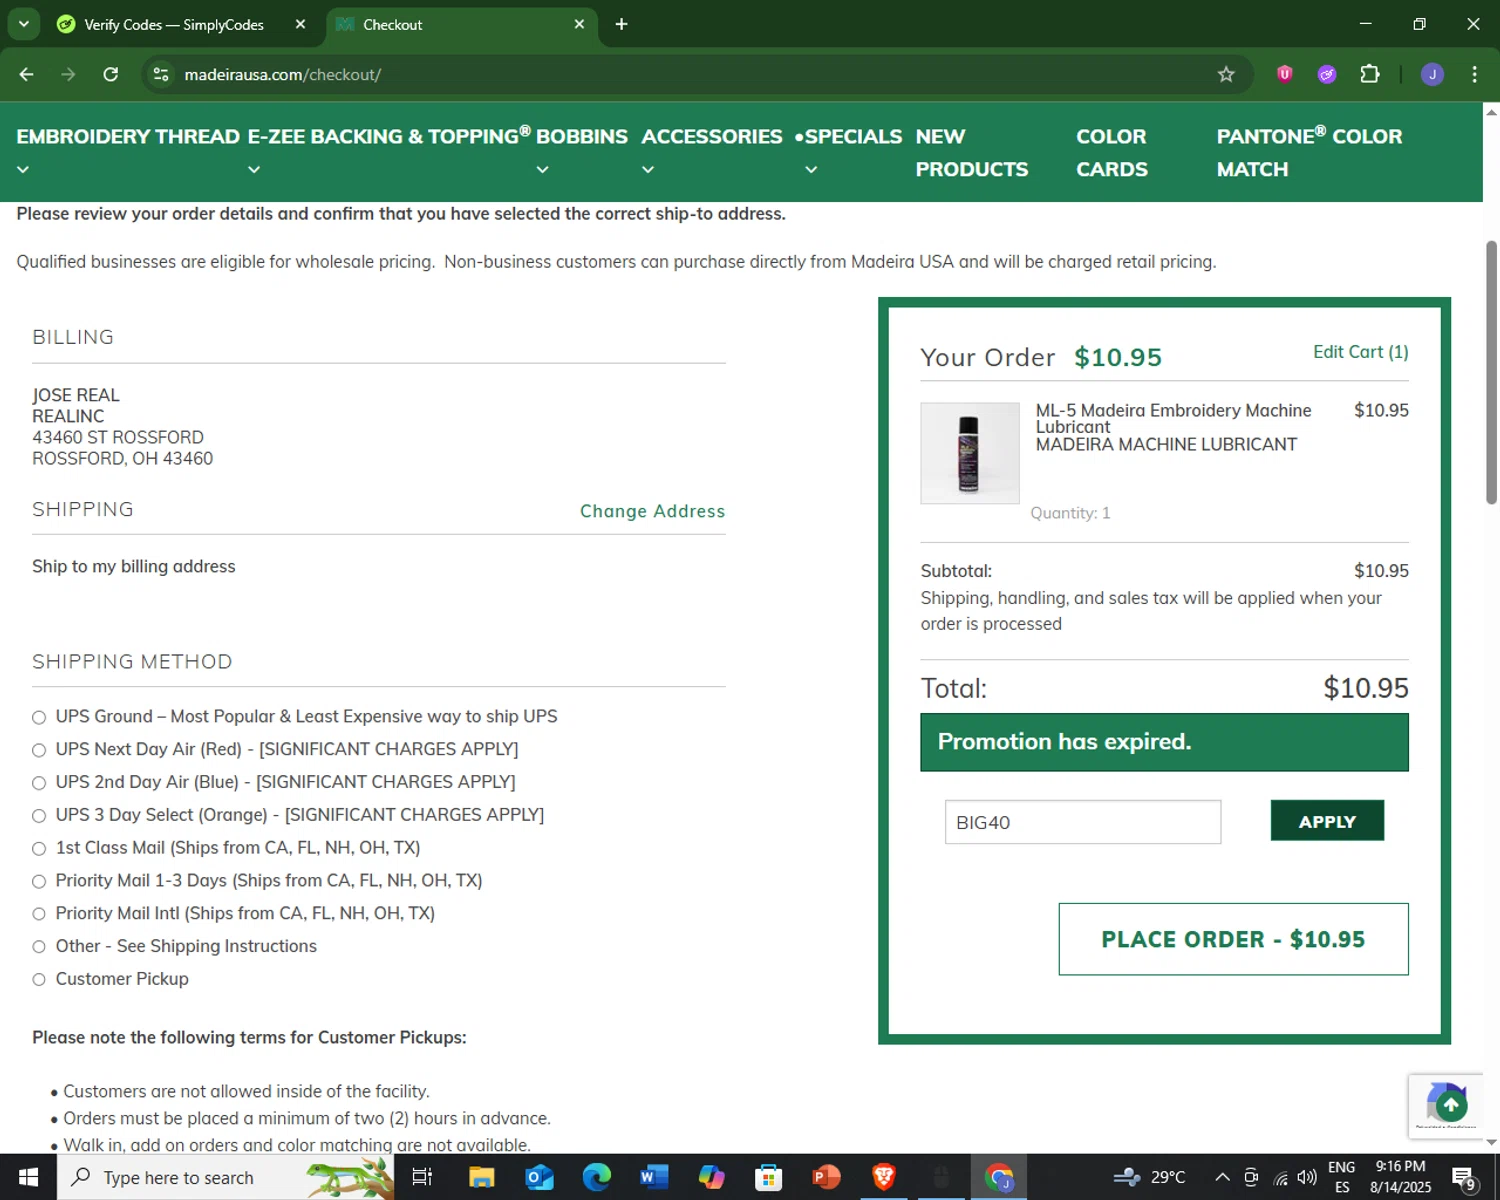This screenshot has height=1200, width=1500.
Task: Choose 1st Class Mail shipping
Action: [39, 849]
